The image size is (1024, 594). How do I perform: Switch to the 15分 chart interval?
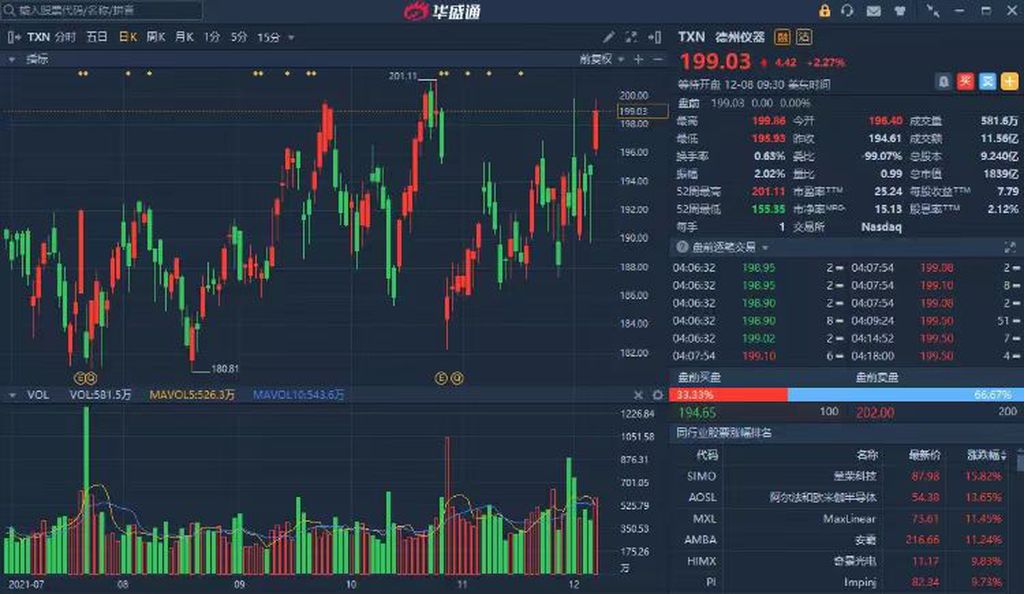click(x=268, y=37)
